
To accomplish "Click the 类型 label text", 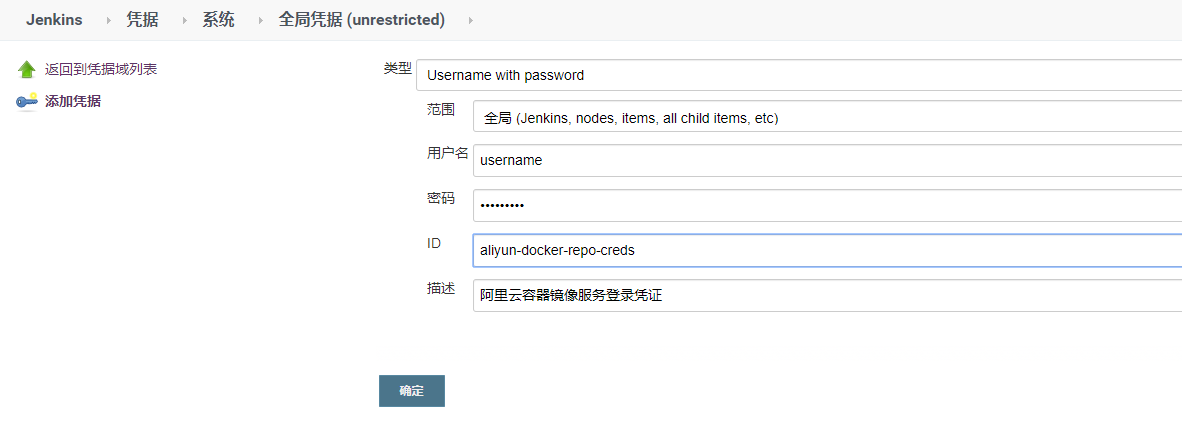I will click(x=398, y=69).
